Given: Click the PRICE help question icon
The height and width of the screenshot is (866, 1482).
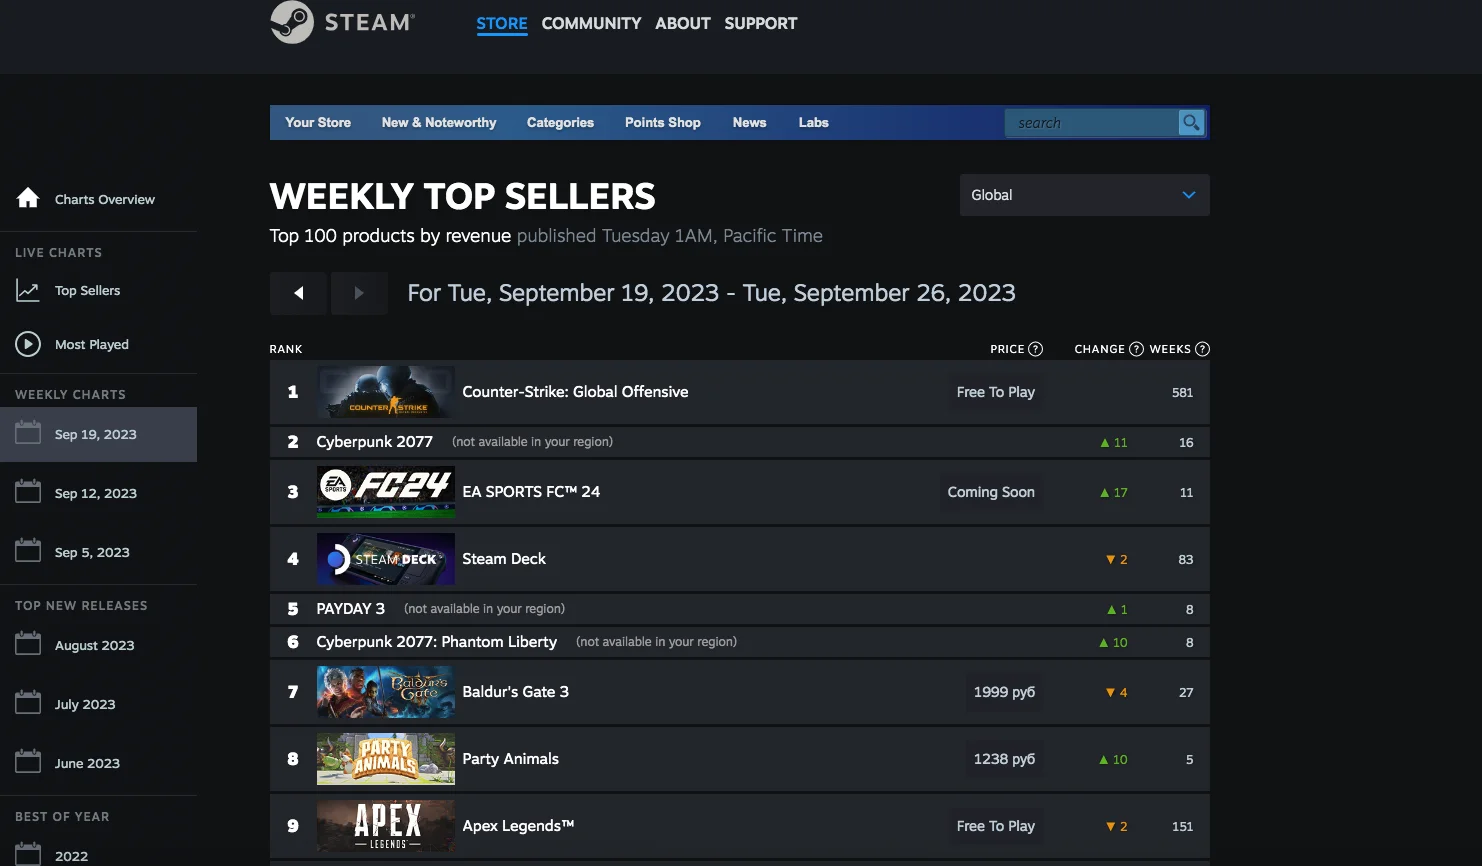Looking at the screenshot, I should pyautogui.click(x=1036, y=349).
